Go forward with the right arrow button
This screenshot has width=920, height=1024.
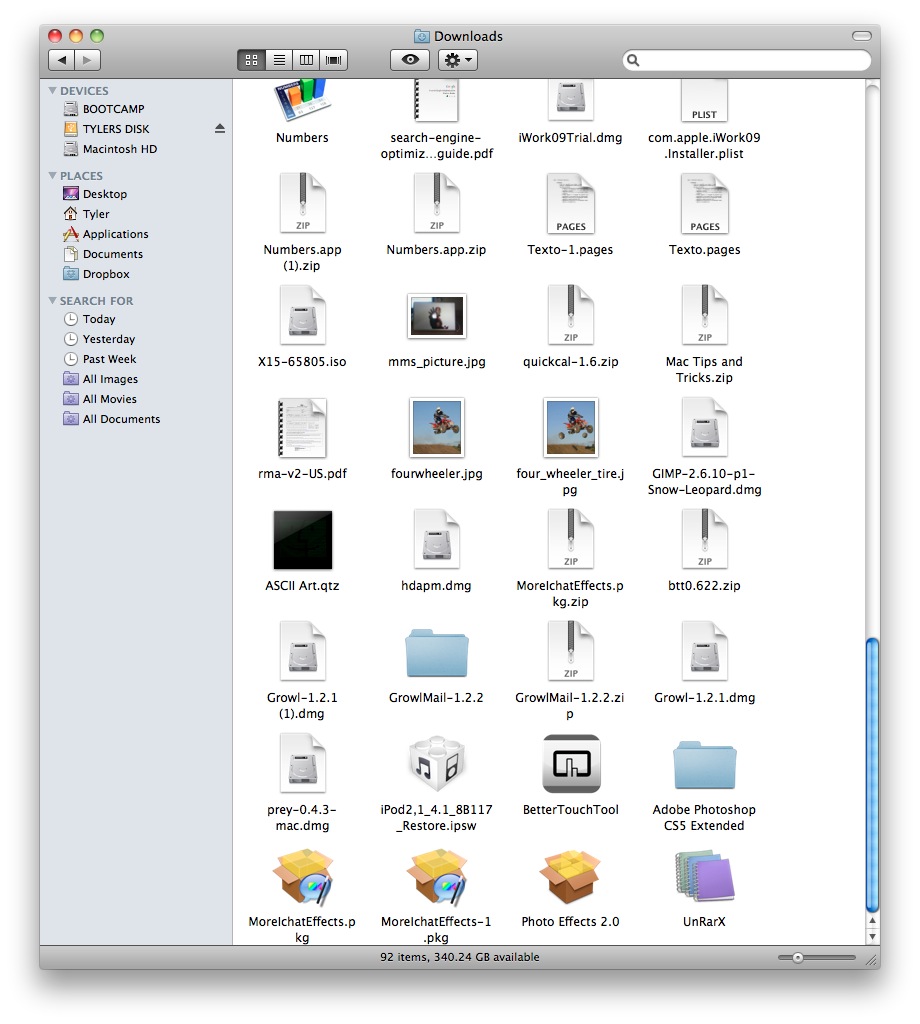87,60
